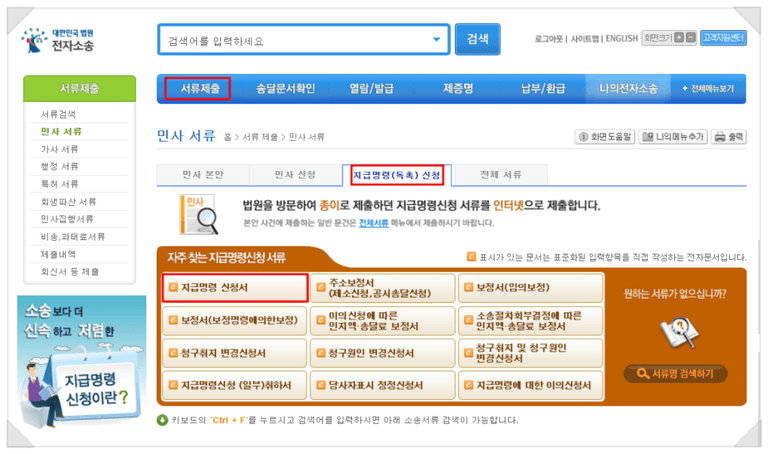Select 가사 서류 in left sidebar

(60, 149)
